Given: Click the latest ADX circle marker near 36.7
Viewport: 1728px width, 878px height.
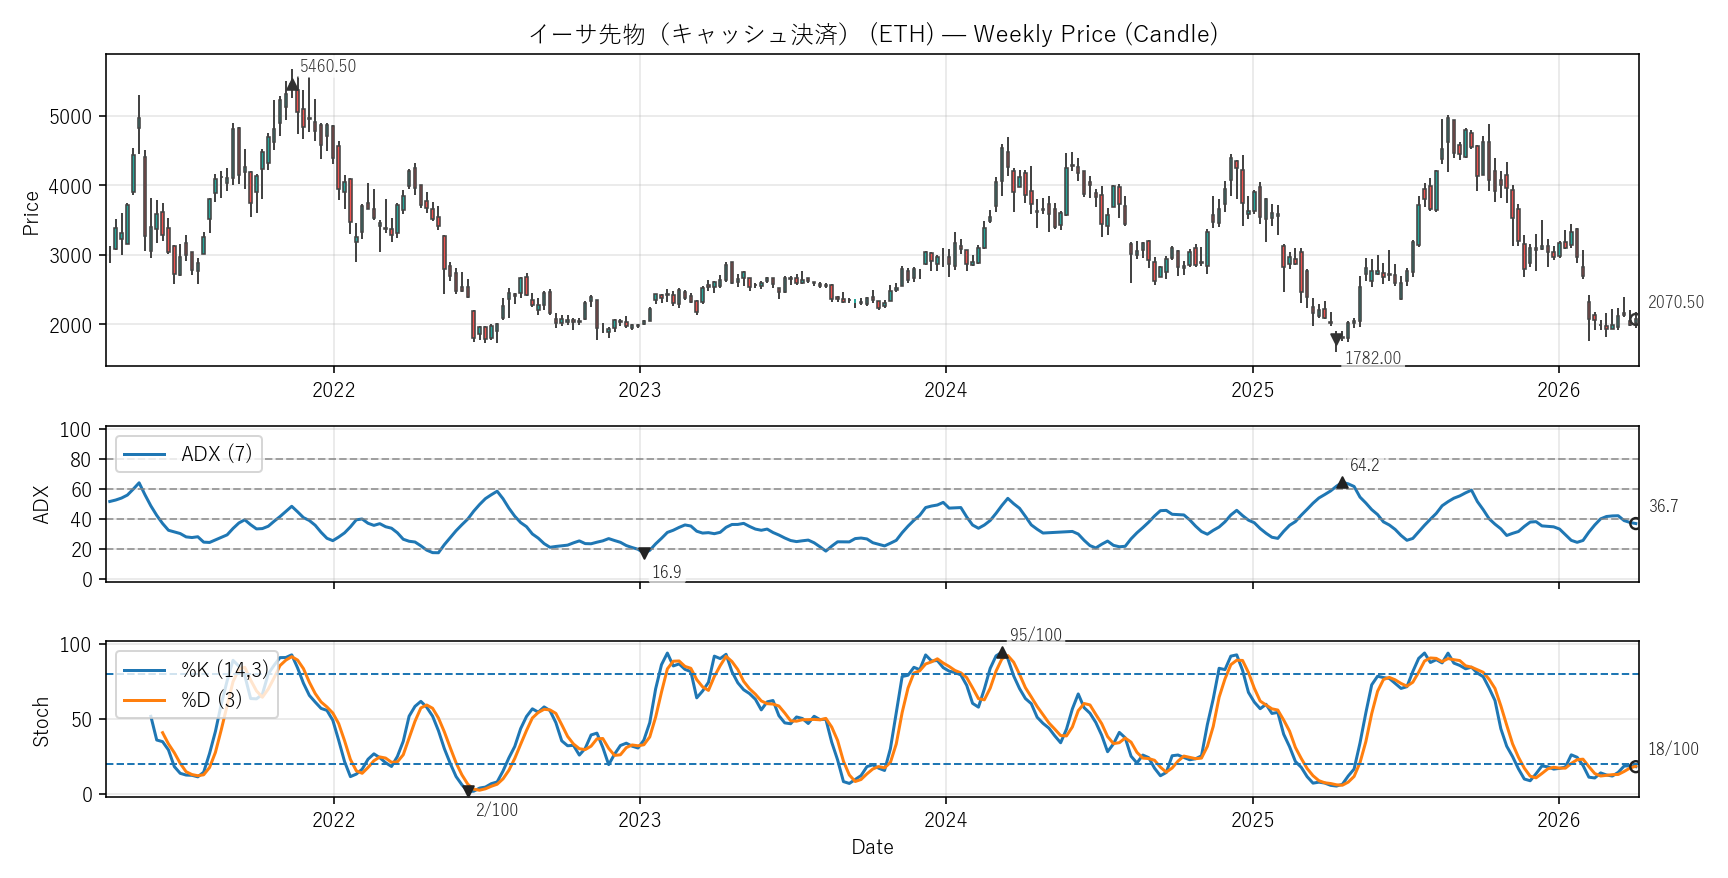Looking at the screenshot, I should coord(1636,524).
